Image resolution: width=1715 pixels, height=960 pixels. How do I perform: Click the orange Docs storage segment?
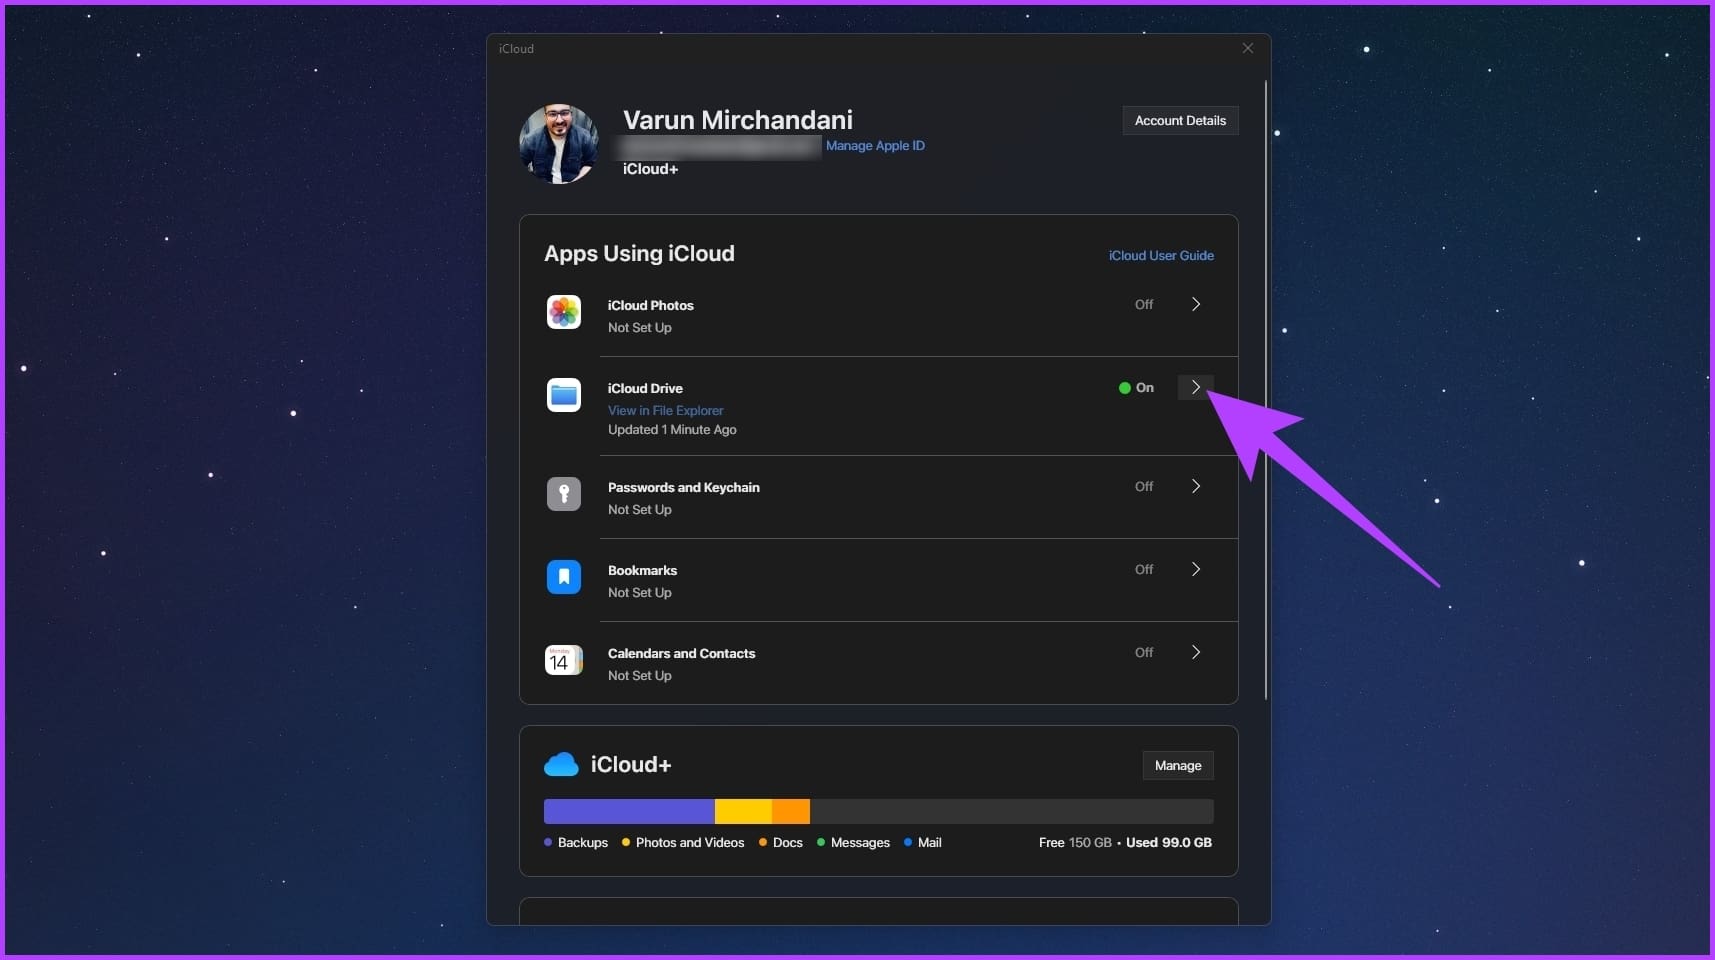pos(791,811)
